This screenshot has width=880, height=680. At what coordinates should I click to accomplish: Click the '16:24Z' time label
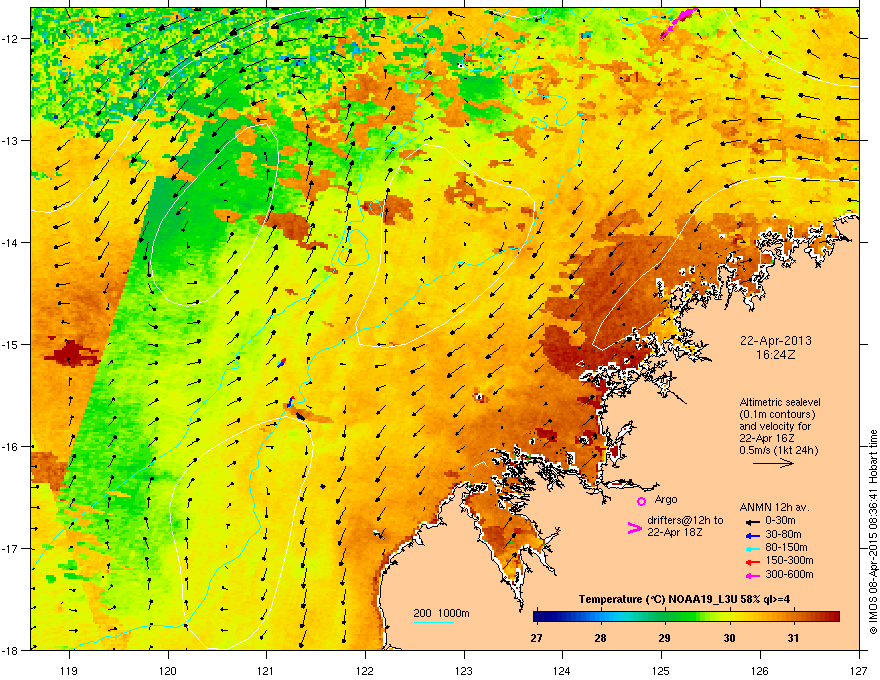point(776,355)
